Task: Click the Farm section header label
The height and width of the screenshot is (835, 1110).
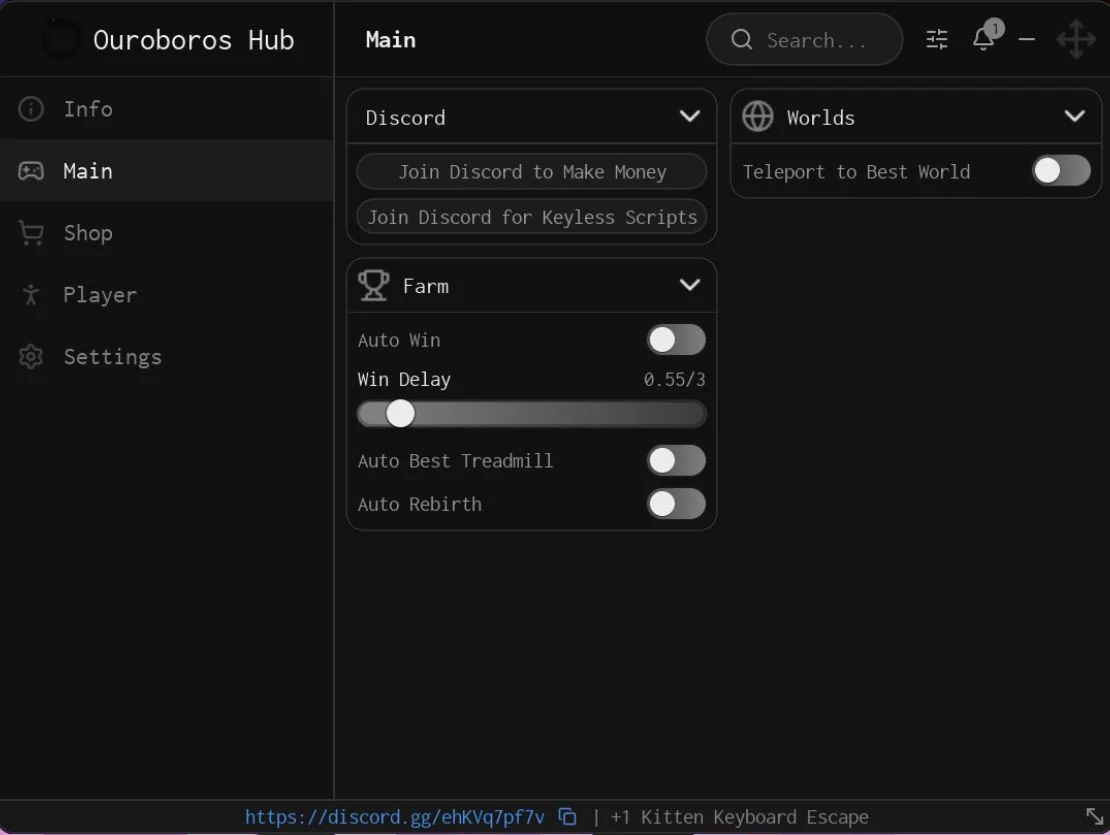Action: (x=426, y=286)
